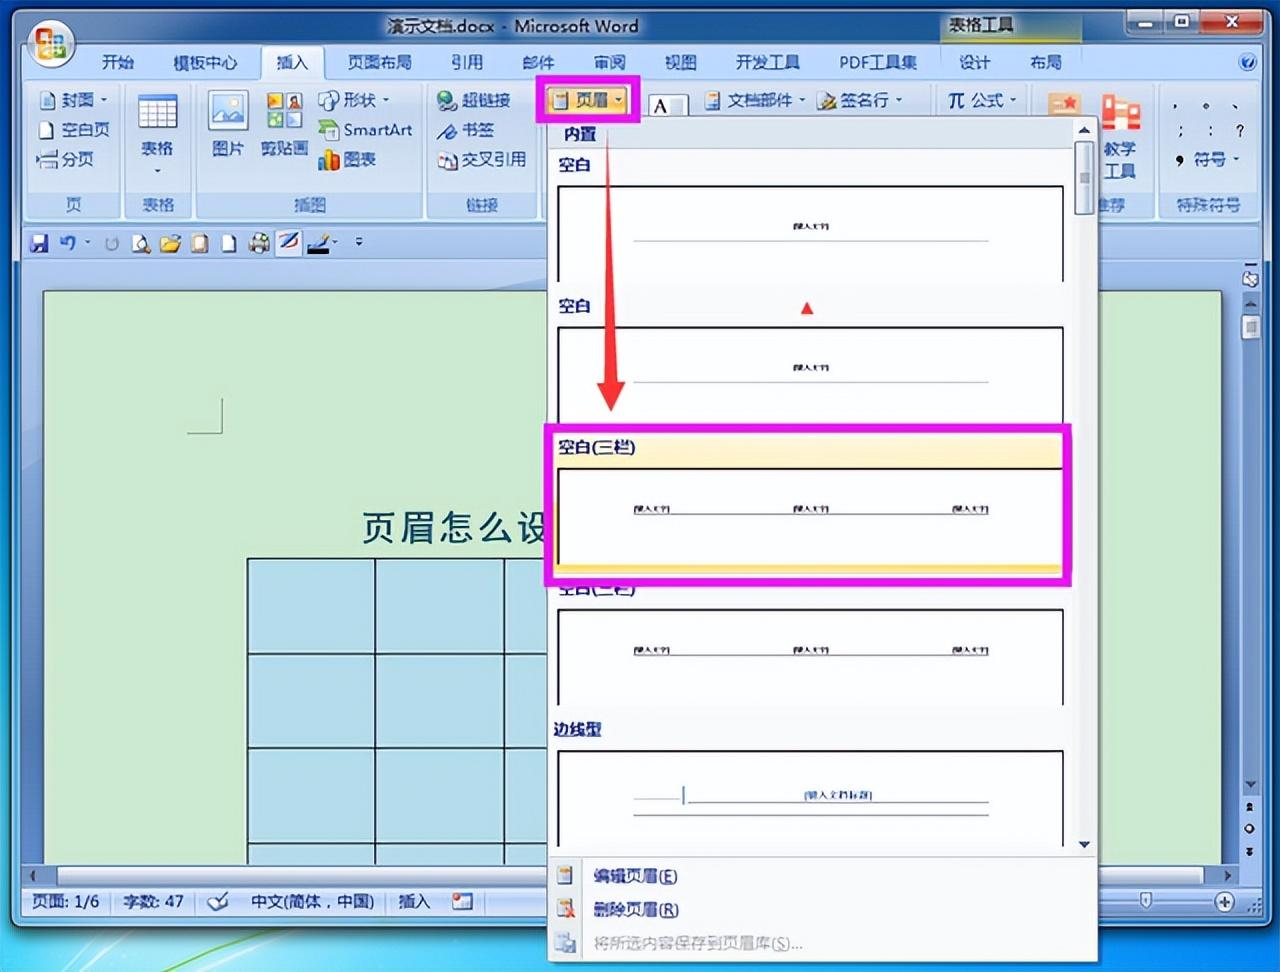Switch to the Template Center (模板中心) tab

[x=205, y=62]
